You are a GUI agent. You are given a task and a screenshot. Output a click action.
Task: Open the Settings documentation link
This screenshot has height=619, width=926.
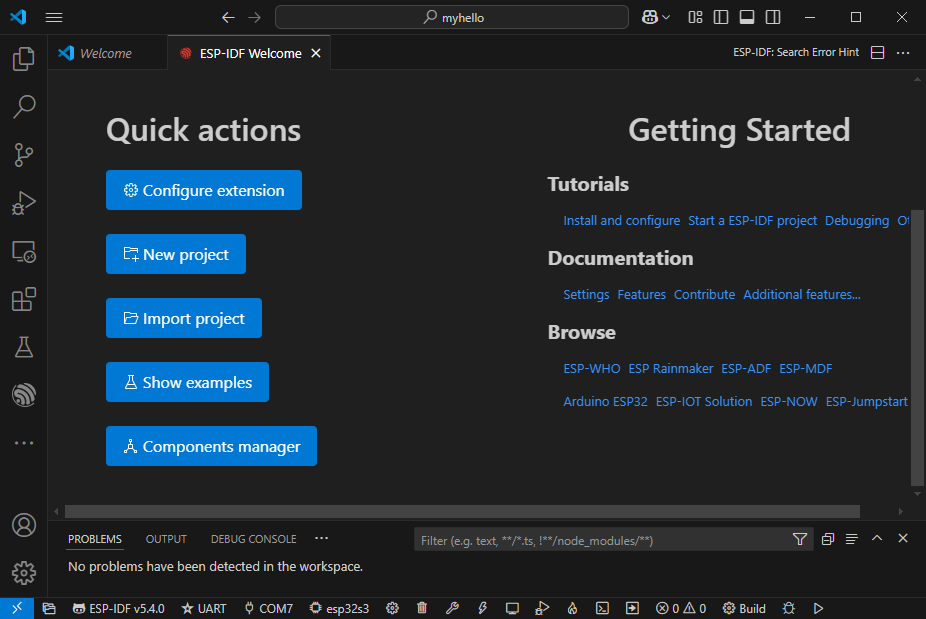click(586, 294)
